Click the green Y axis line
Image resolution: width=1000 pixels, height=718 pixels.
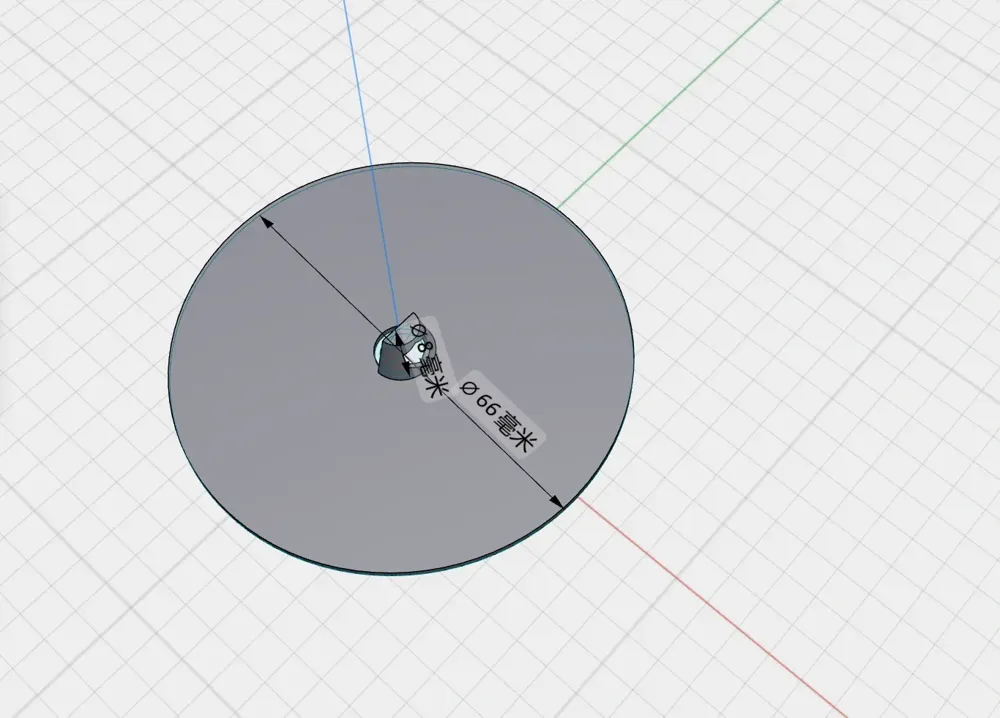coord(669,104)
